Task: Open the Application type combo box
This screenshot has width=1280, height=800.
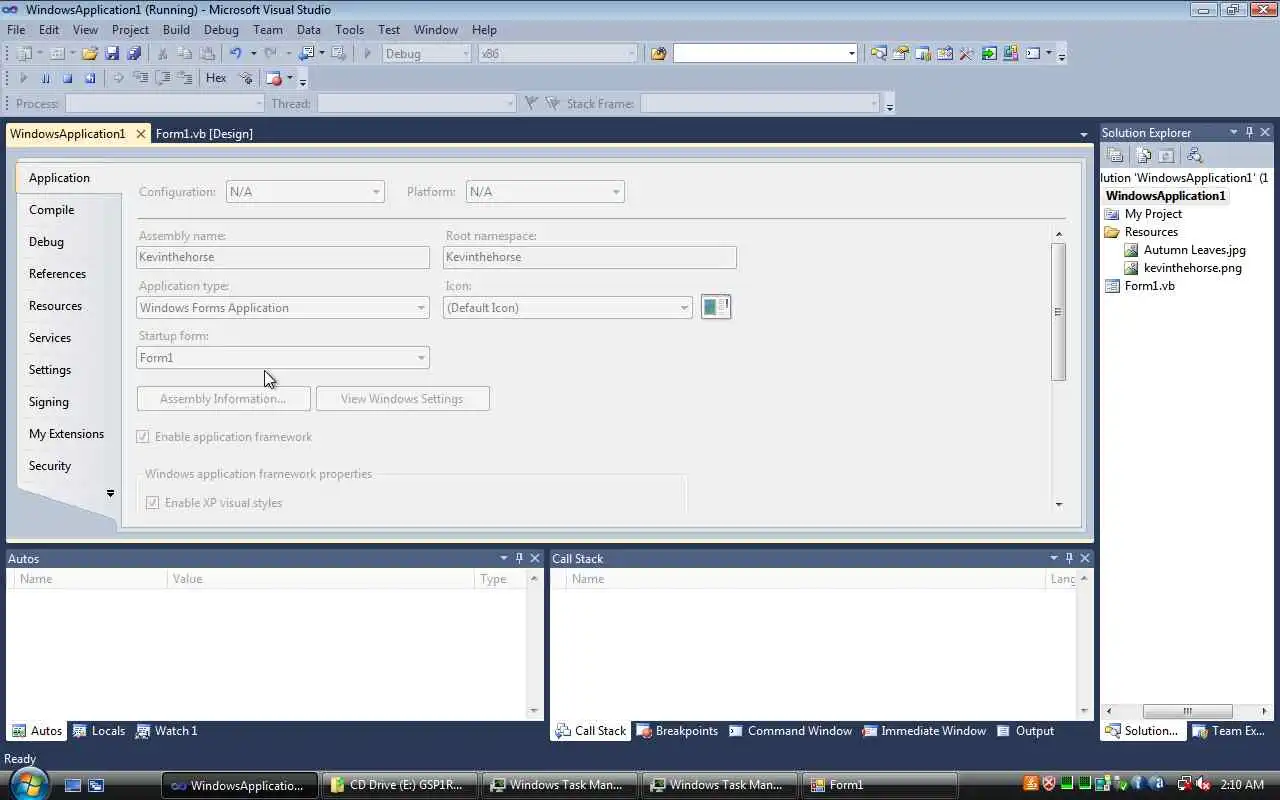Action: click(x=283, y=308)
